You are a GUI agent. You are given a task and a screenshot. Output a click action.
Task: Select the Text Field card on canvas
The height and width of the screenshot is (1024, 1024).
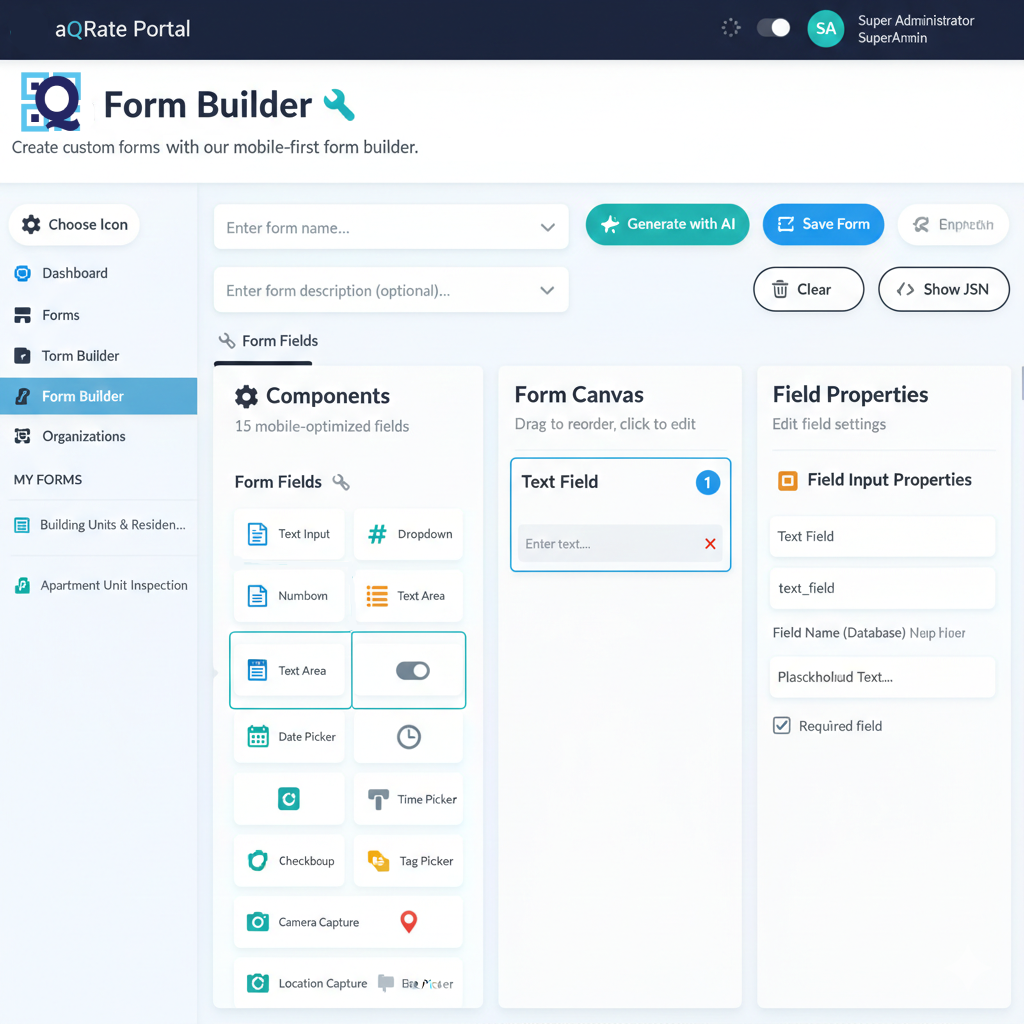tap(620, 515)
